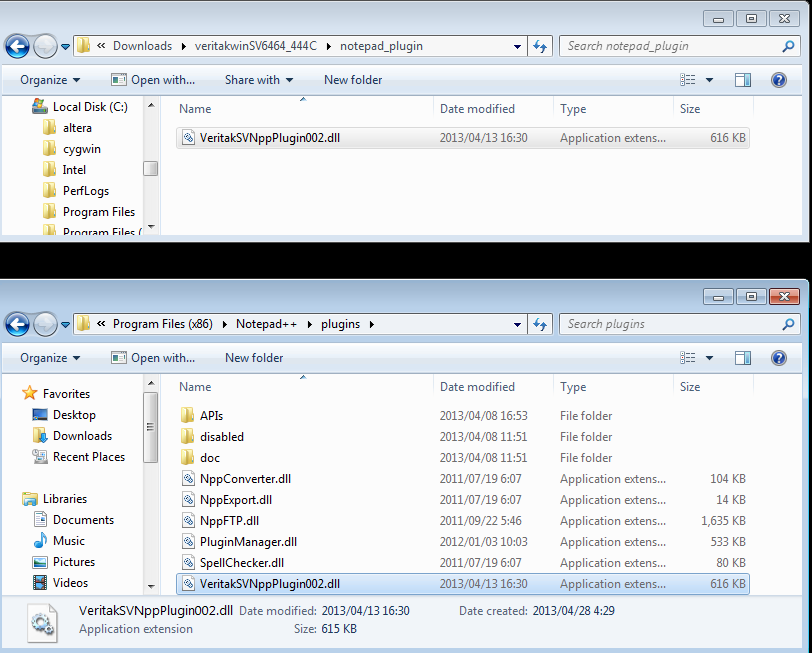Click the top window's navigation scrollbar thumb
Screen dimensions: 812x653
tap(151, 168)
